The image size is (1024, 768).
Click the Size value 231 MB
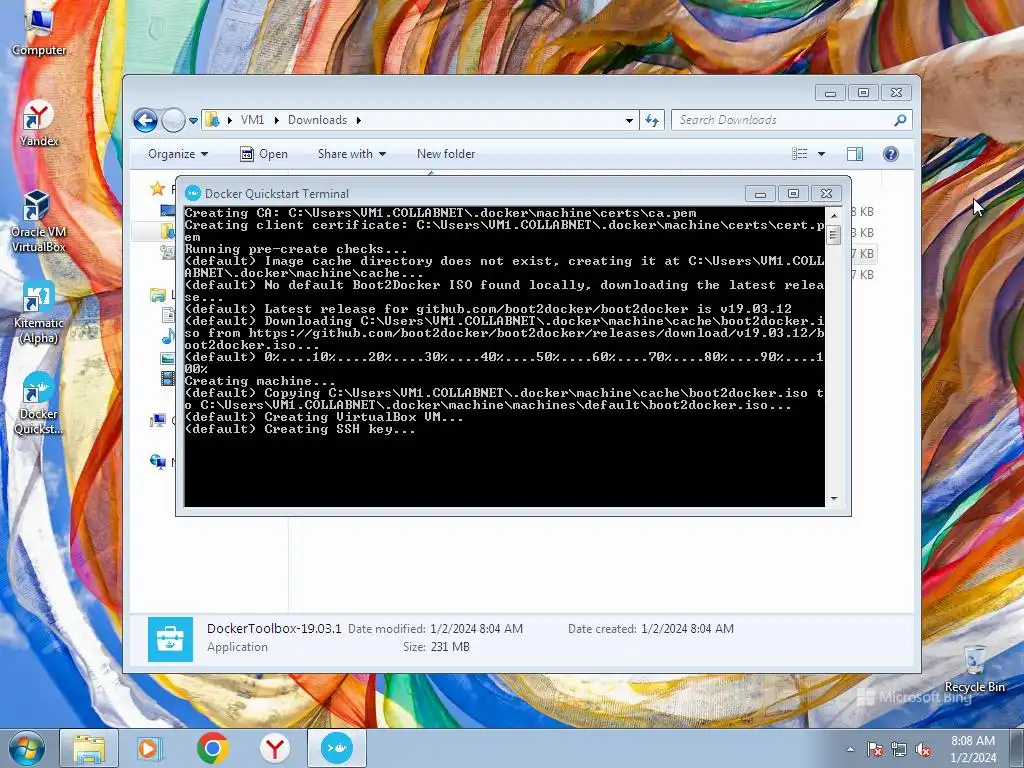click(x=450, y=647)
